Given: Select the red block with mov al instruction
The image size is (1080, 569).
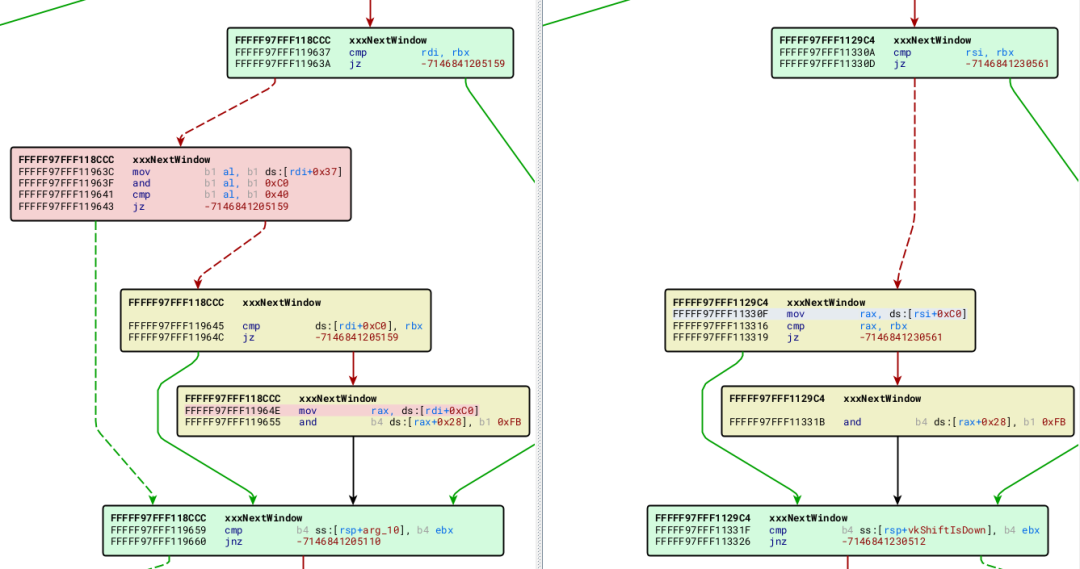Looking at the screenshot, I should pyautogui.click(x=180, y=184).
